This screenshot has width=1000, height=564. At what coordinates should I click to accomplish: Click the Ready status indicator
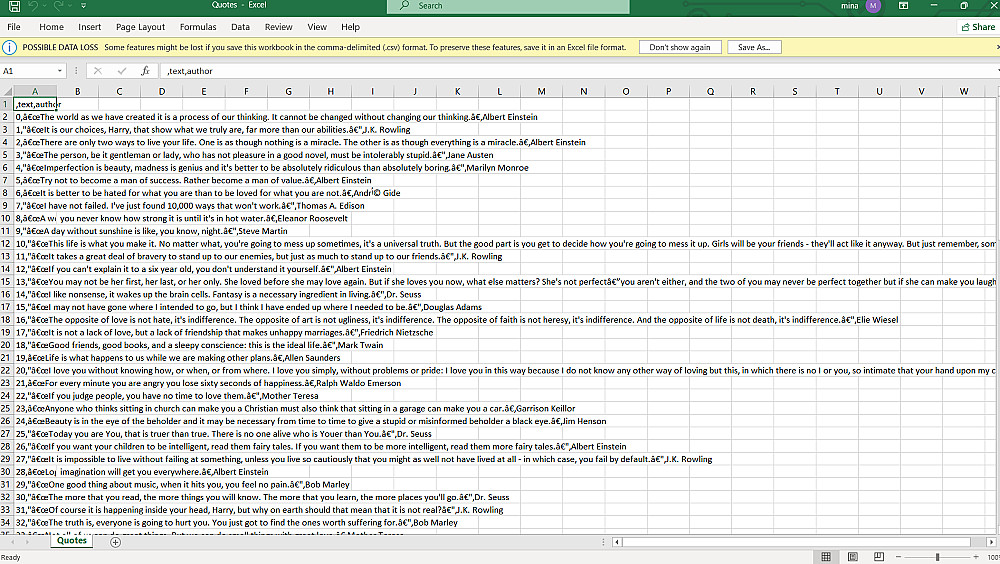(x=11, y=557)
